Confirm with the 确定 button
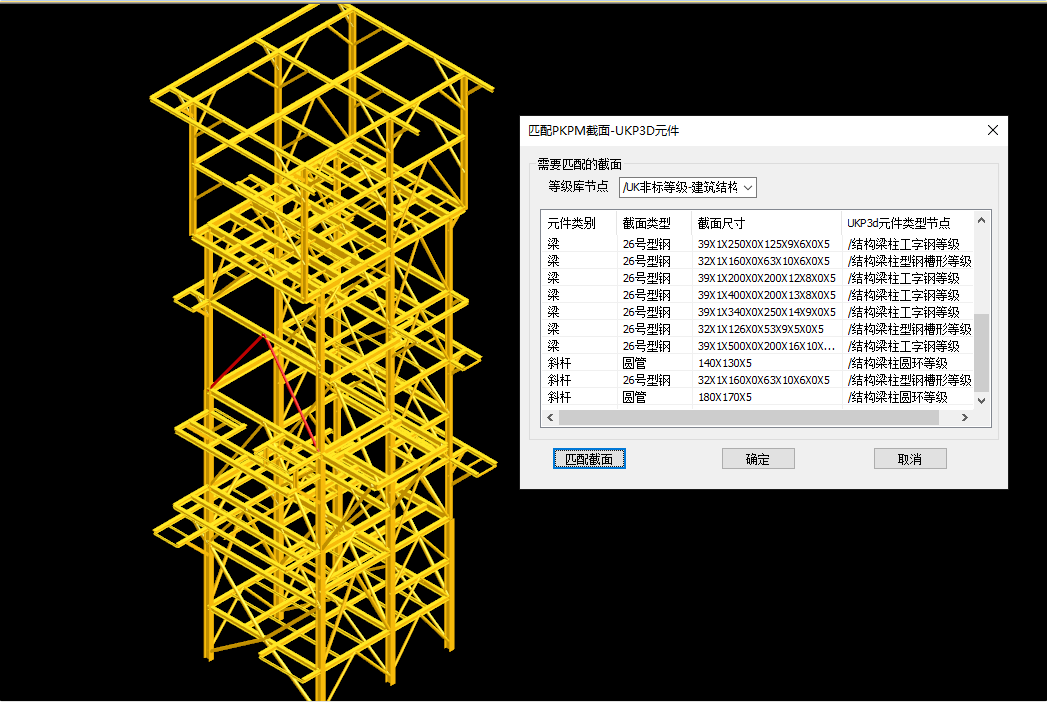The width and height of the screenshot is (1047, 702). point(758,459)
